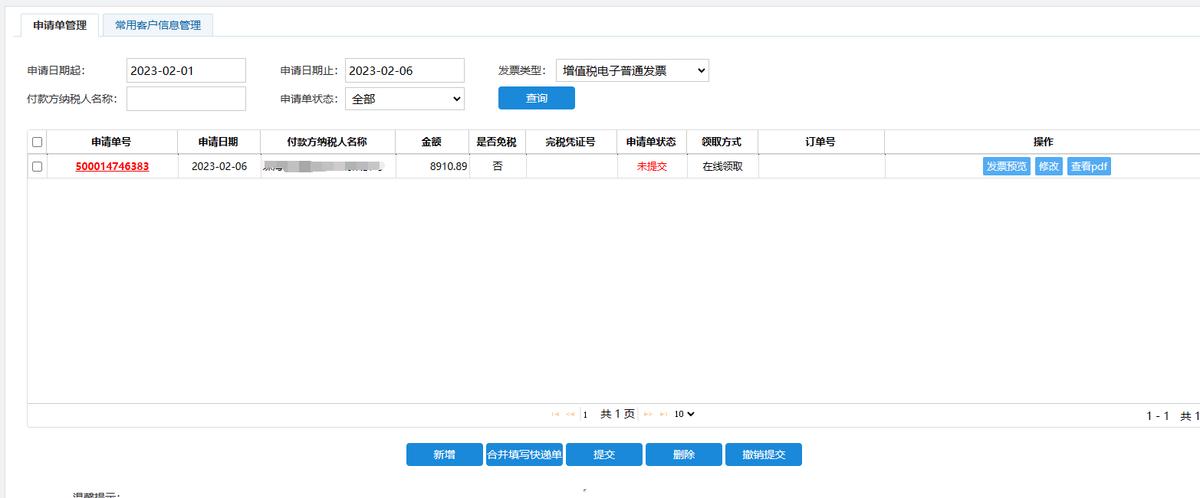Image resolution: width=1200 pixels, height=498 pixels.
Task: Click the 是否免税 column header
Action: (498, 142)
